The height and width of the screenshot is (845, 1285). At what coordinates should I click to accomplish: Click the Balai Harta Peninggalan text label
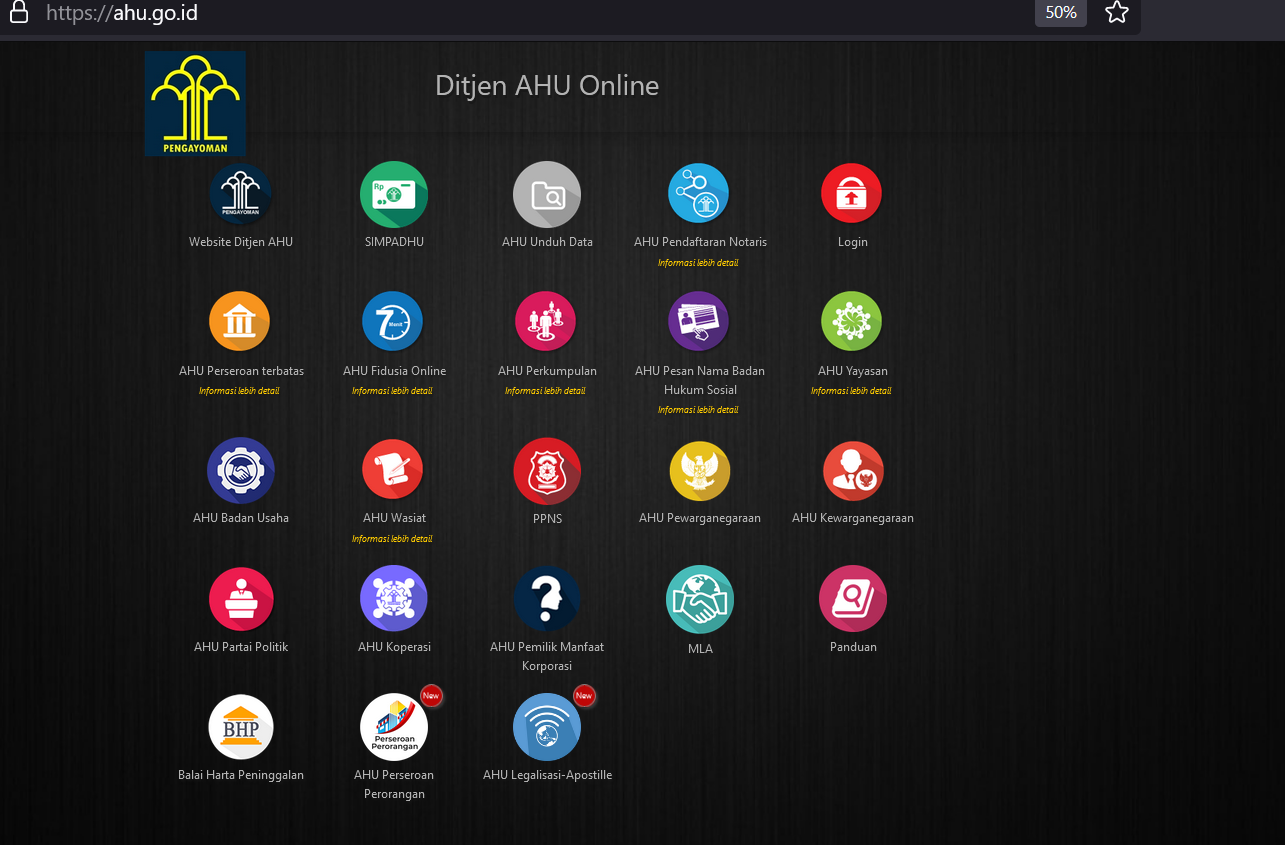(241, 775)
